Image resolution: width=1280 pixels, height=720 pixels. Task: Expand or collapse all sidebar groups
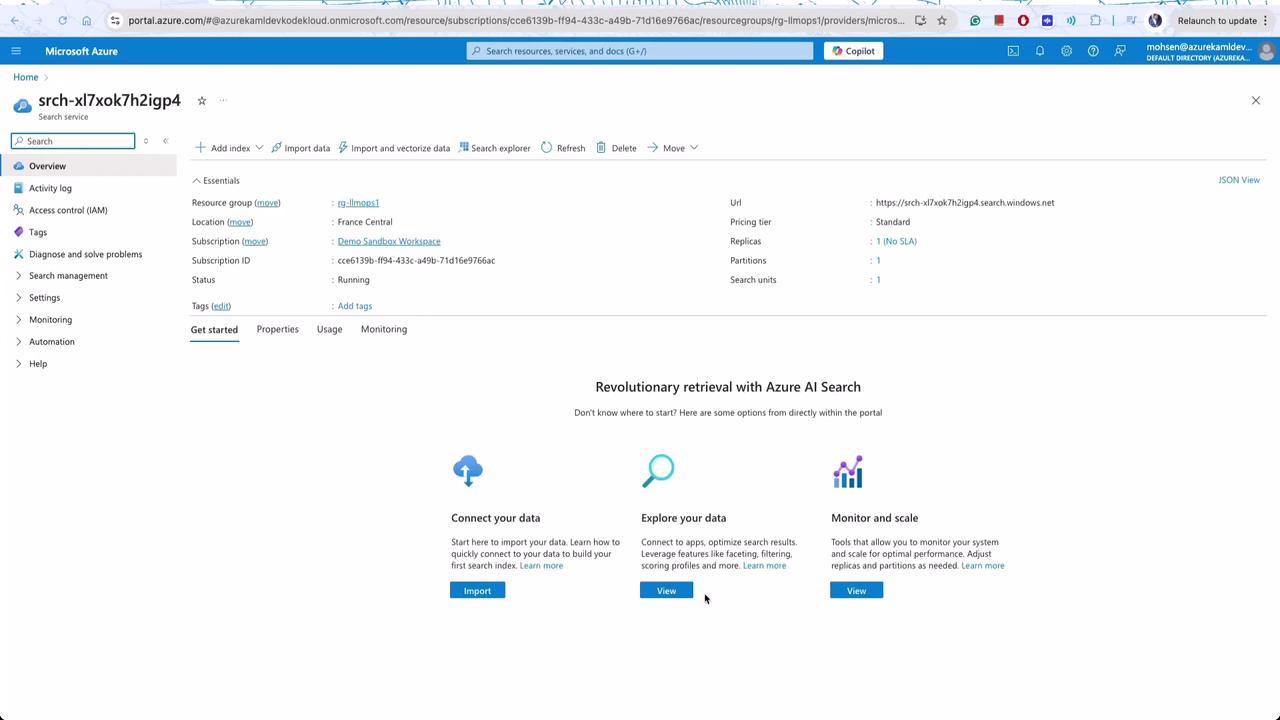pos(146,141)
